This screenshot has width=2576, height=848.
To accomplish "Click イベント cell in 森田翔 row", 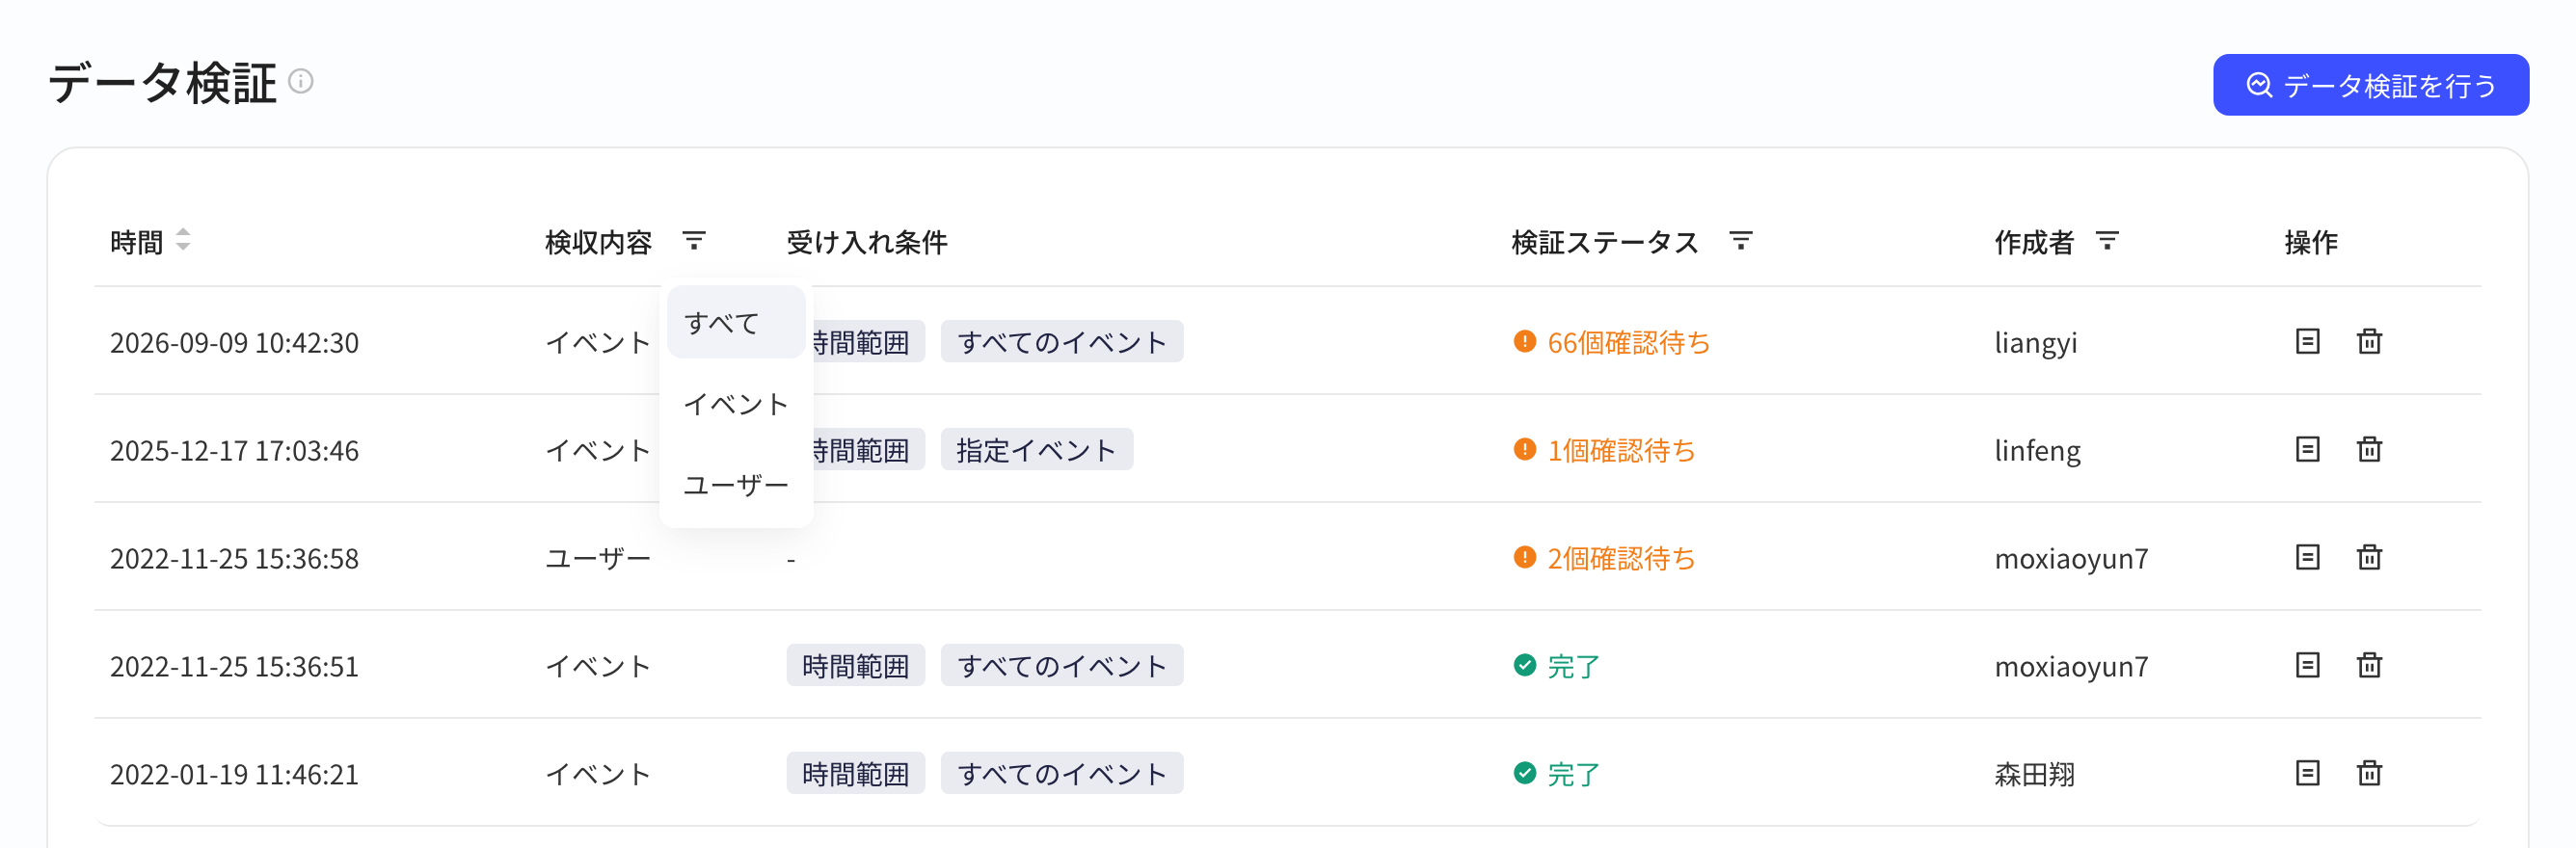I will [x=598, y=775].
